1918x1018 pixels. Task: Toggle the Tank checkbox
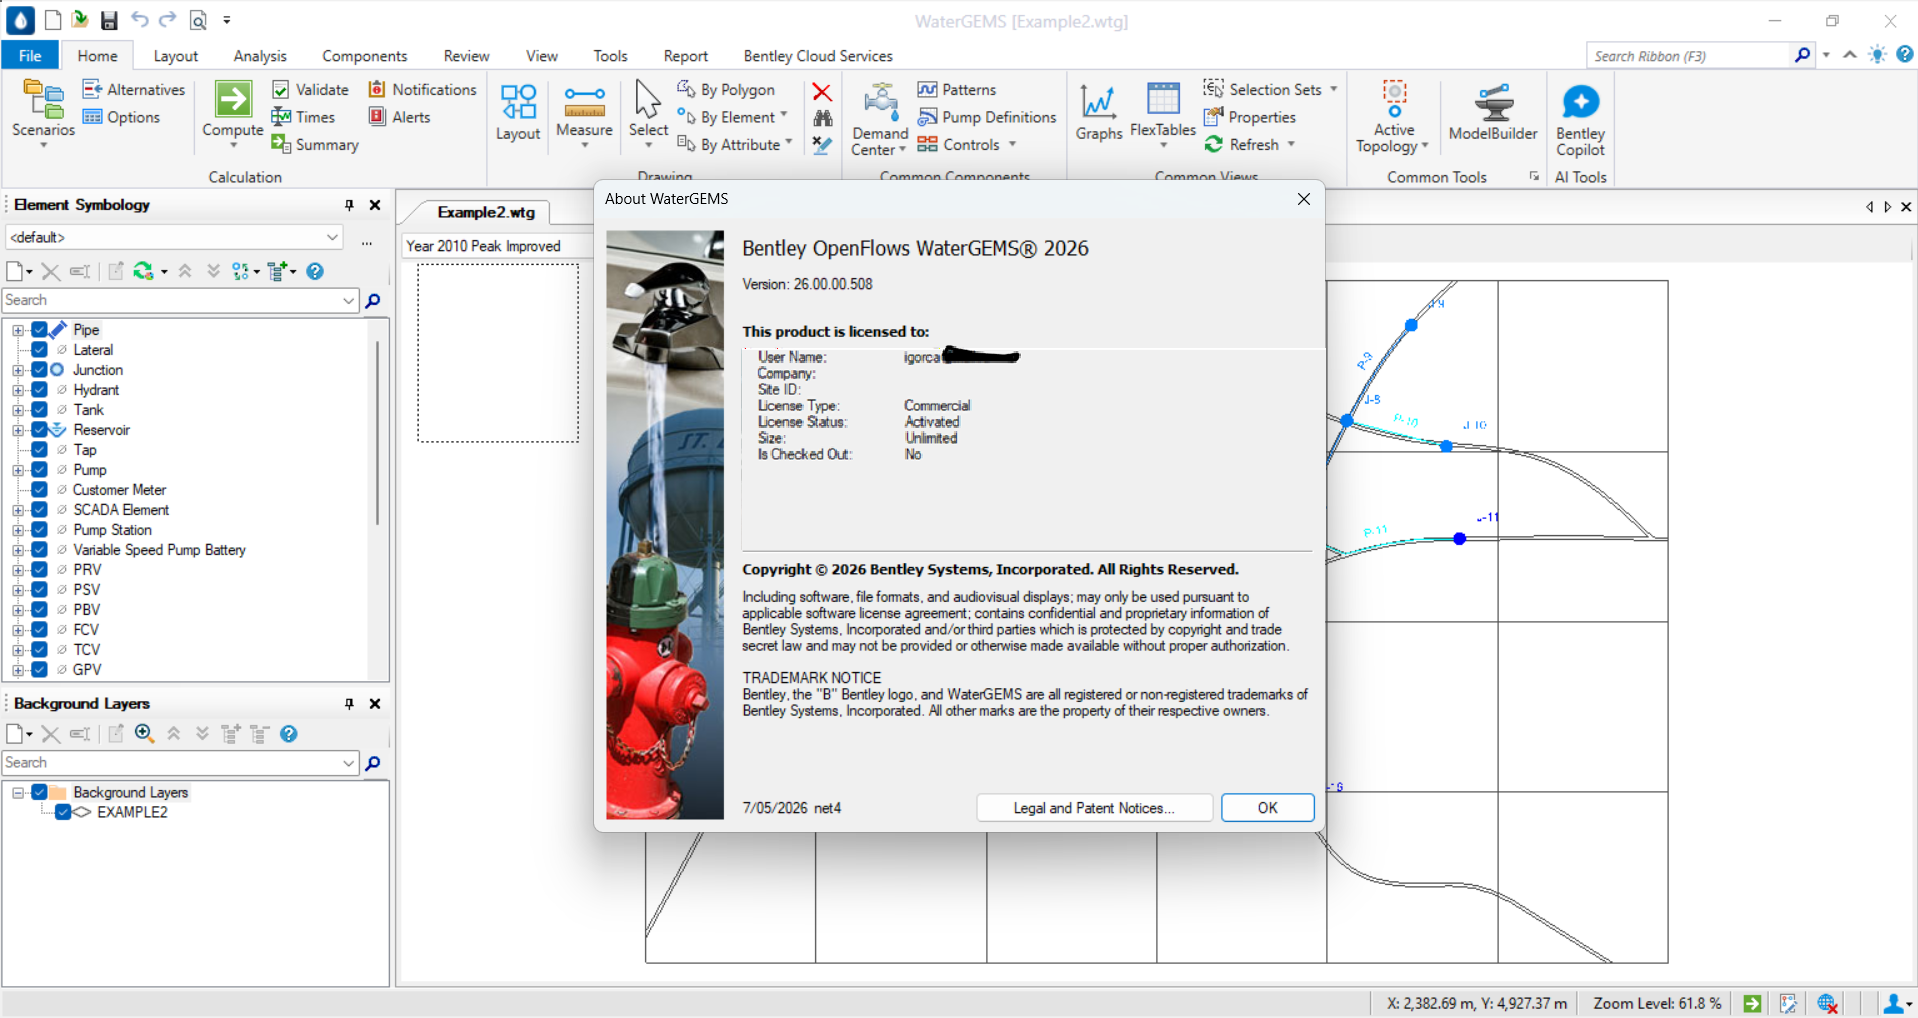point(40,410)
